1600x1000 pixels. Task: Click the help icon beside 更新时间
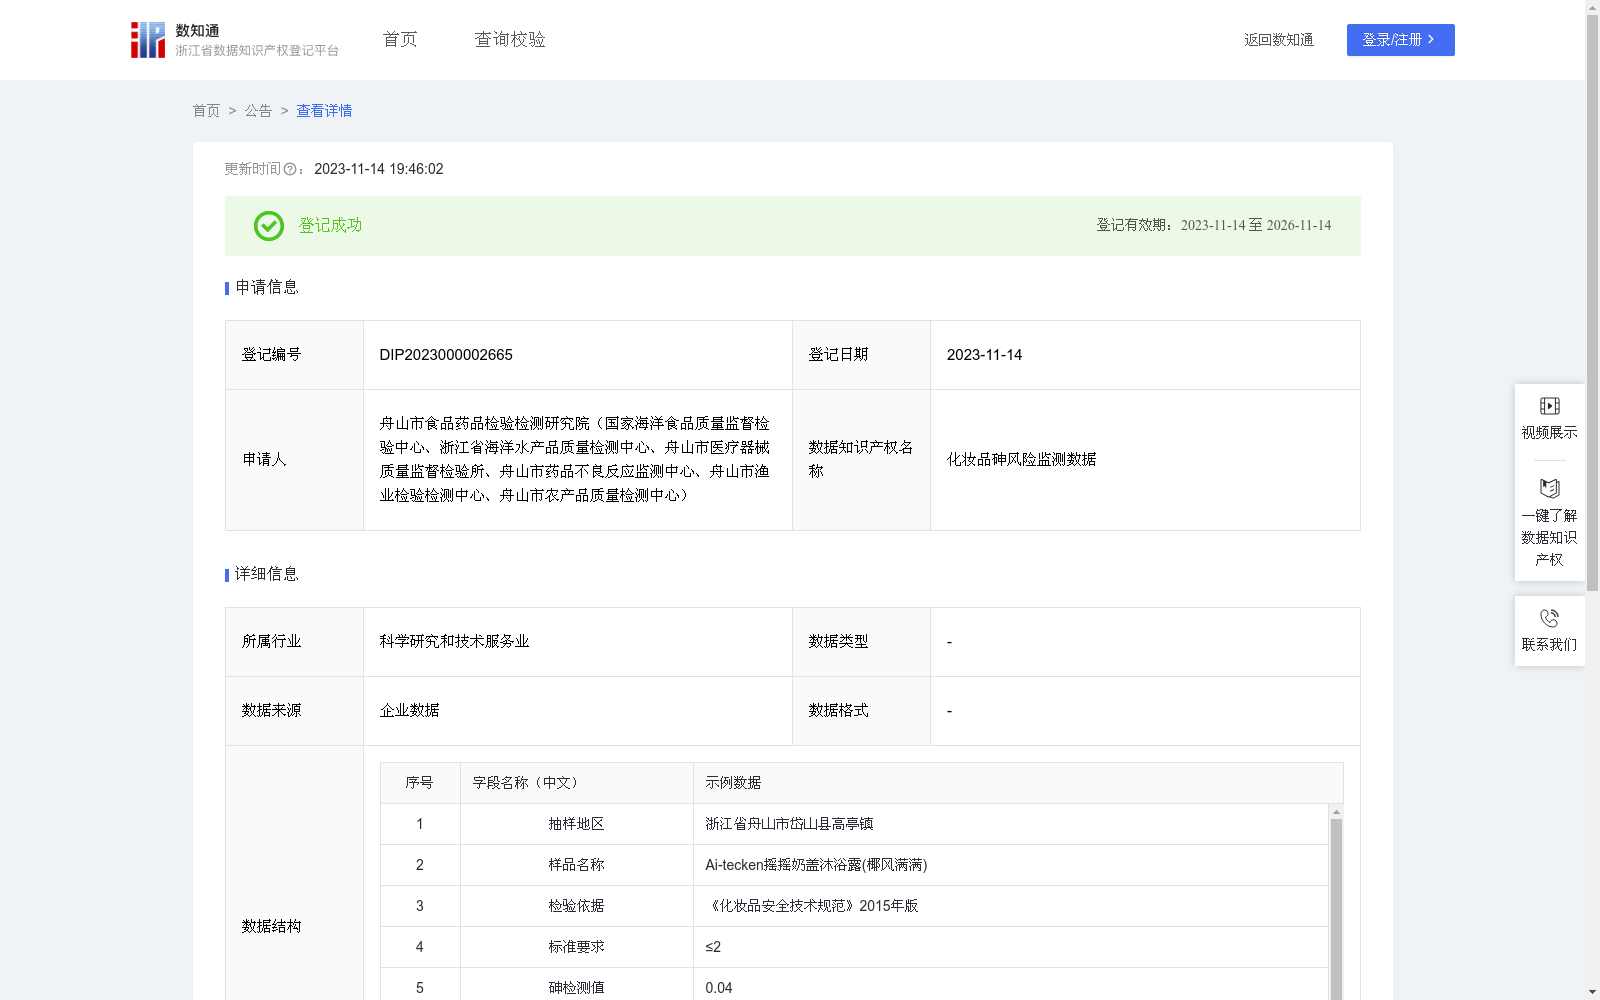coord(290,170)
